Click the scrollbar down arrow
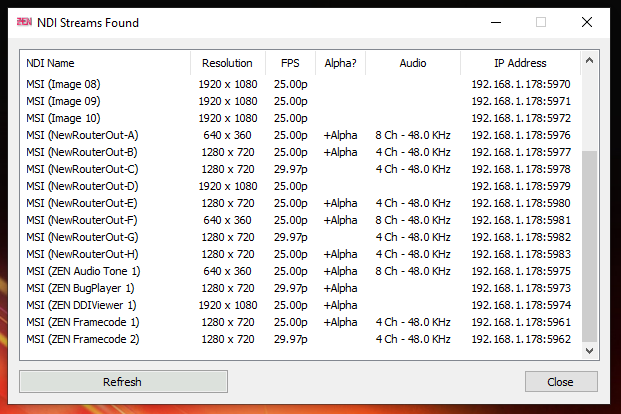Image resolution: width=621 pixels, height=414 pixels. pos(589,351)
